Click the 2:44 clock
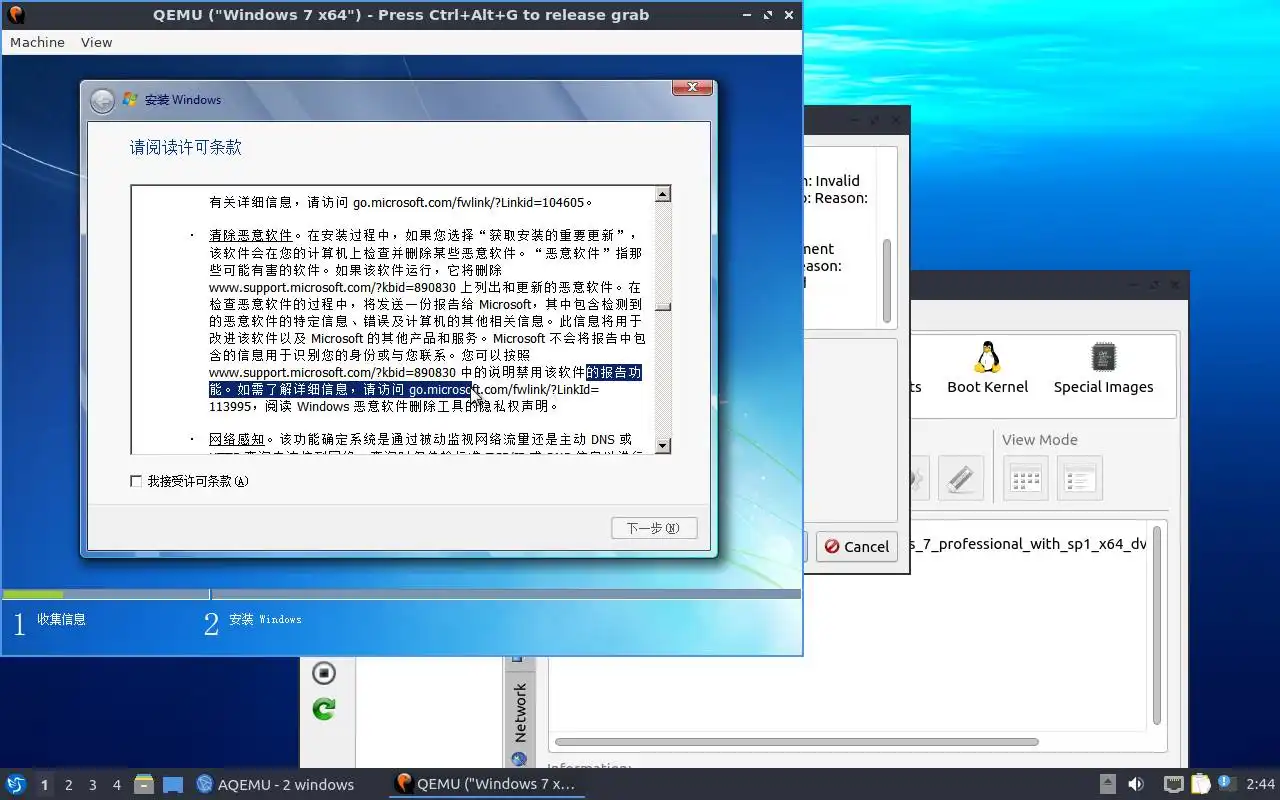Viewport: 1280px width, 800px height. click(1260, 784)
